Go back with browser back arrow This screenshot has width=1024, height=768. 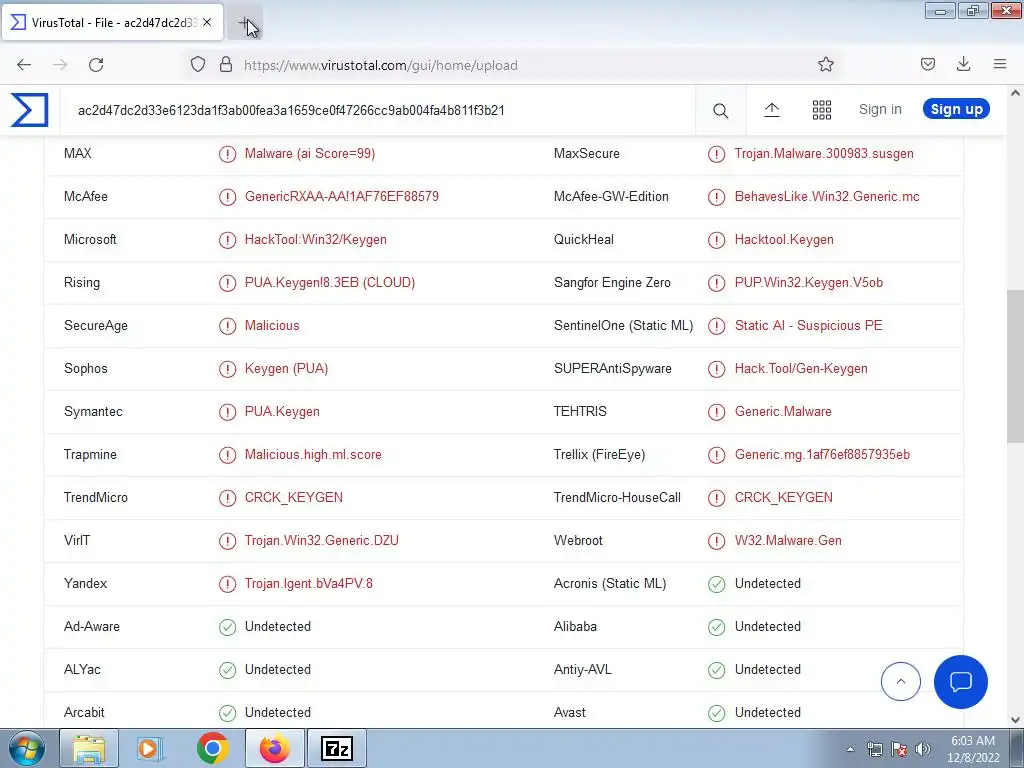pos(24,65)
